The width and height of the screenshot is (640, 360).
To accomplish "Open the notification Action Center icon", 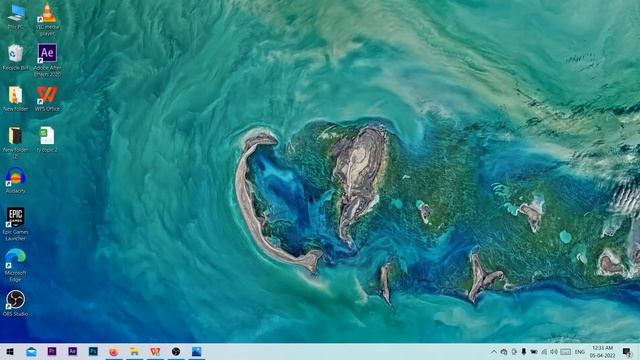I will 627,351.
